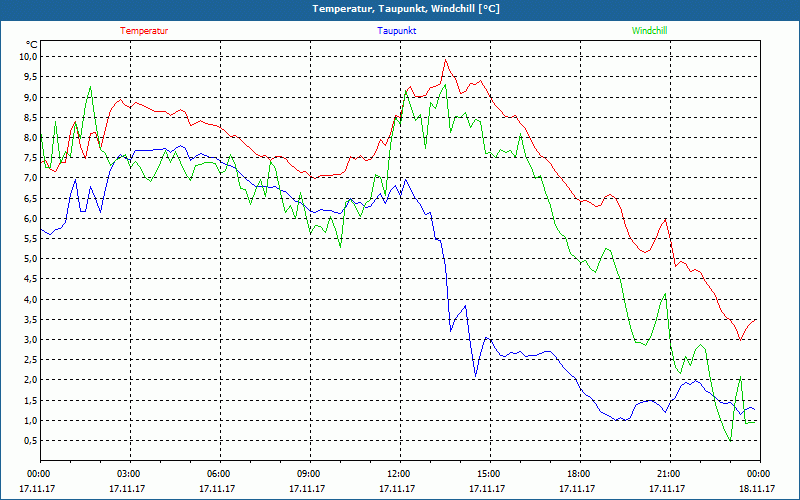Click the °C unit label
800x500 pixels.
tap(32, 44)
